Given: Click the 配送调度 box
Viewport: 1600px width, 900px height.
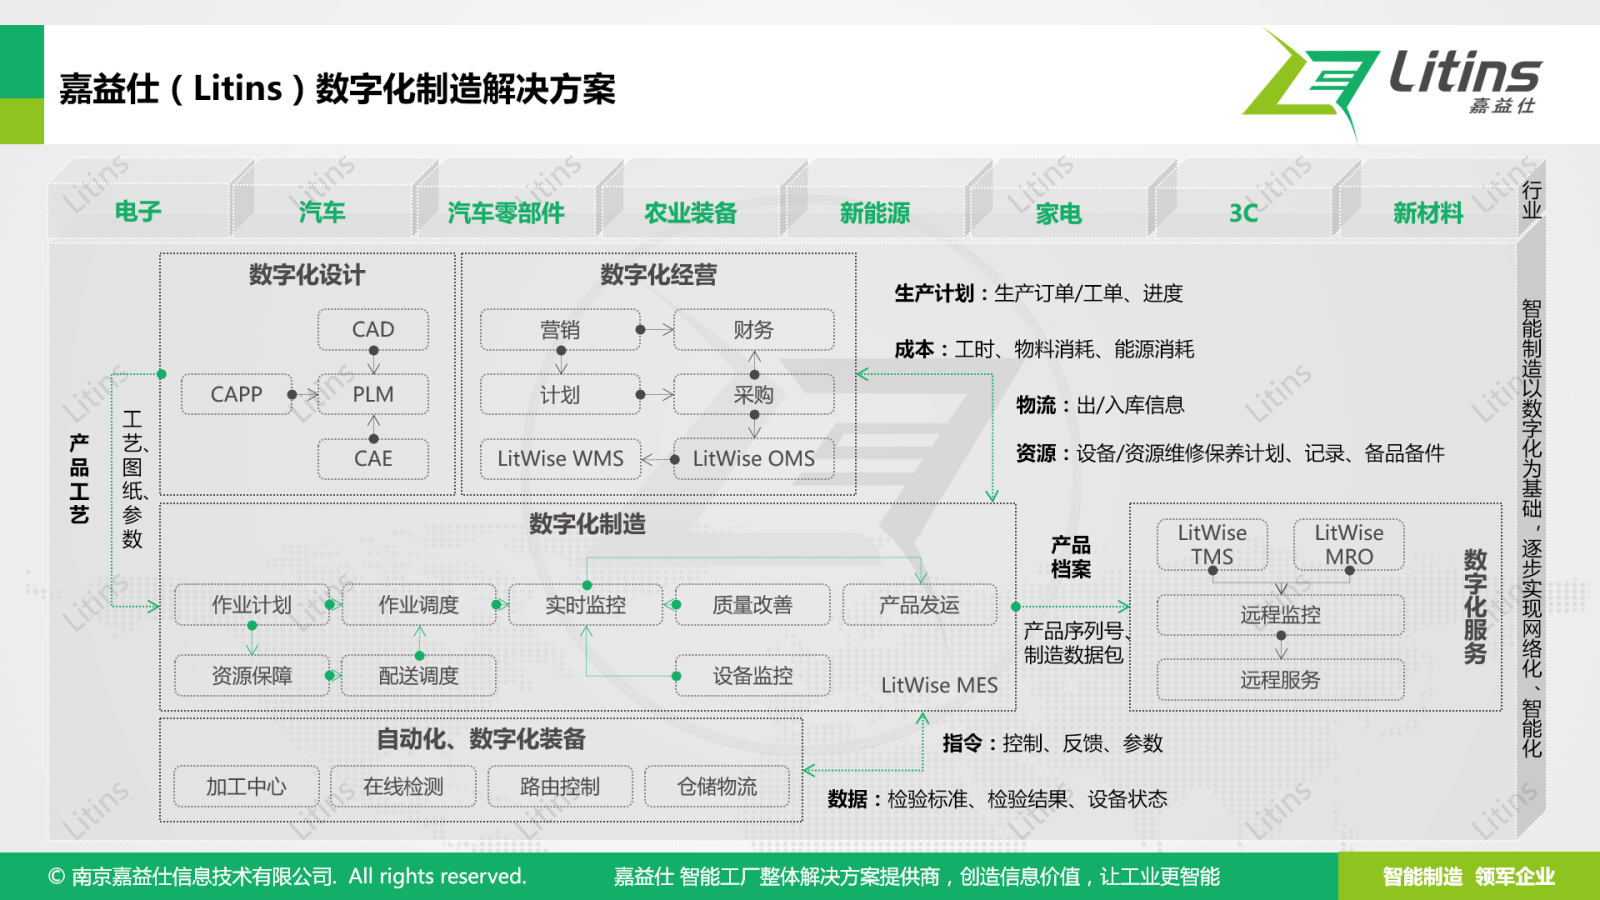Looking at the screenshot, I should [x=419, y=675].
